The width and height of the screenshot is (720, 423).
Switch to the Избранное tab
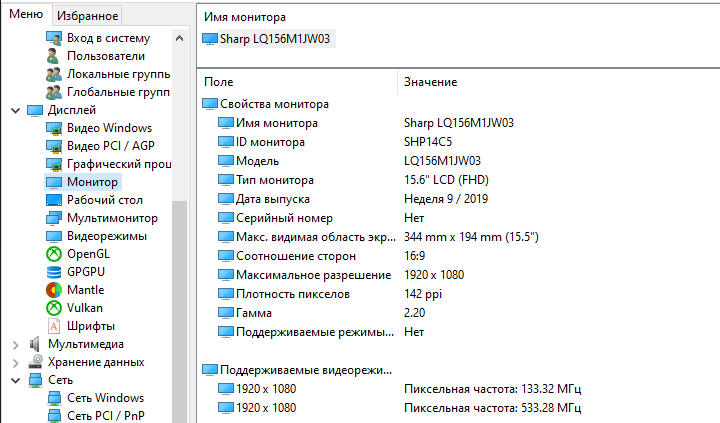pos(87,16)
